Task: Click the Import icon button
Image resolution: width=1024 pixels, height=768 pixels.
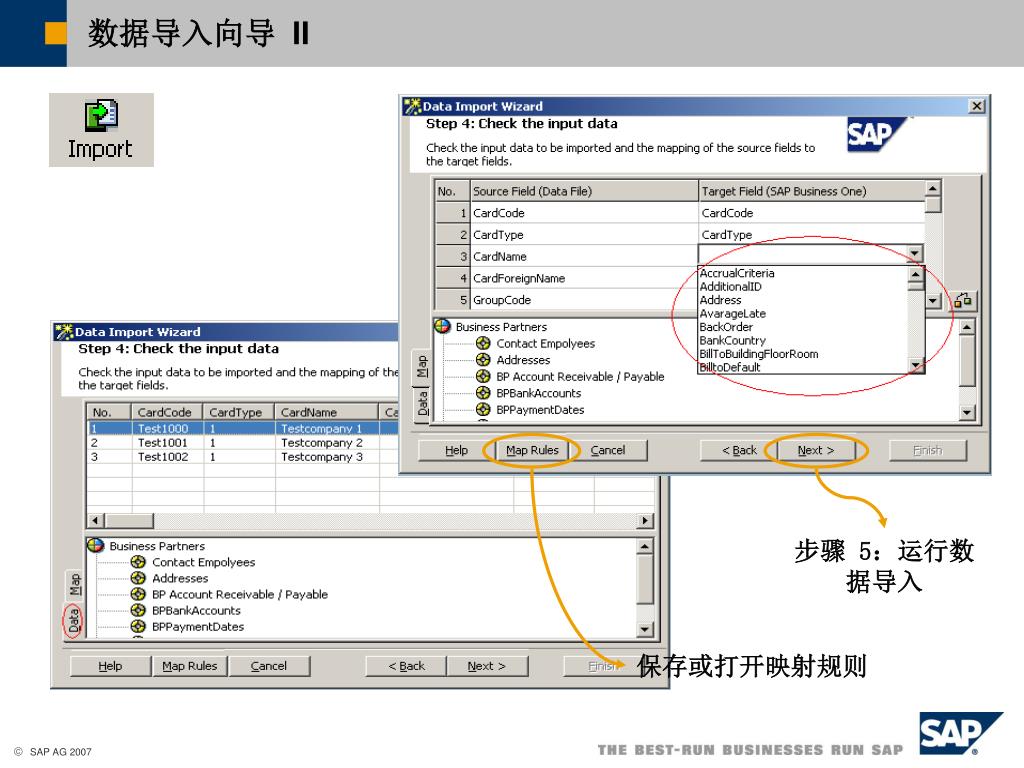Action: [x=101, y=130]
